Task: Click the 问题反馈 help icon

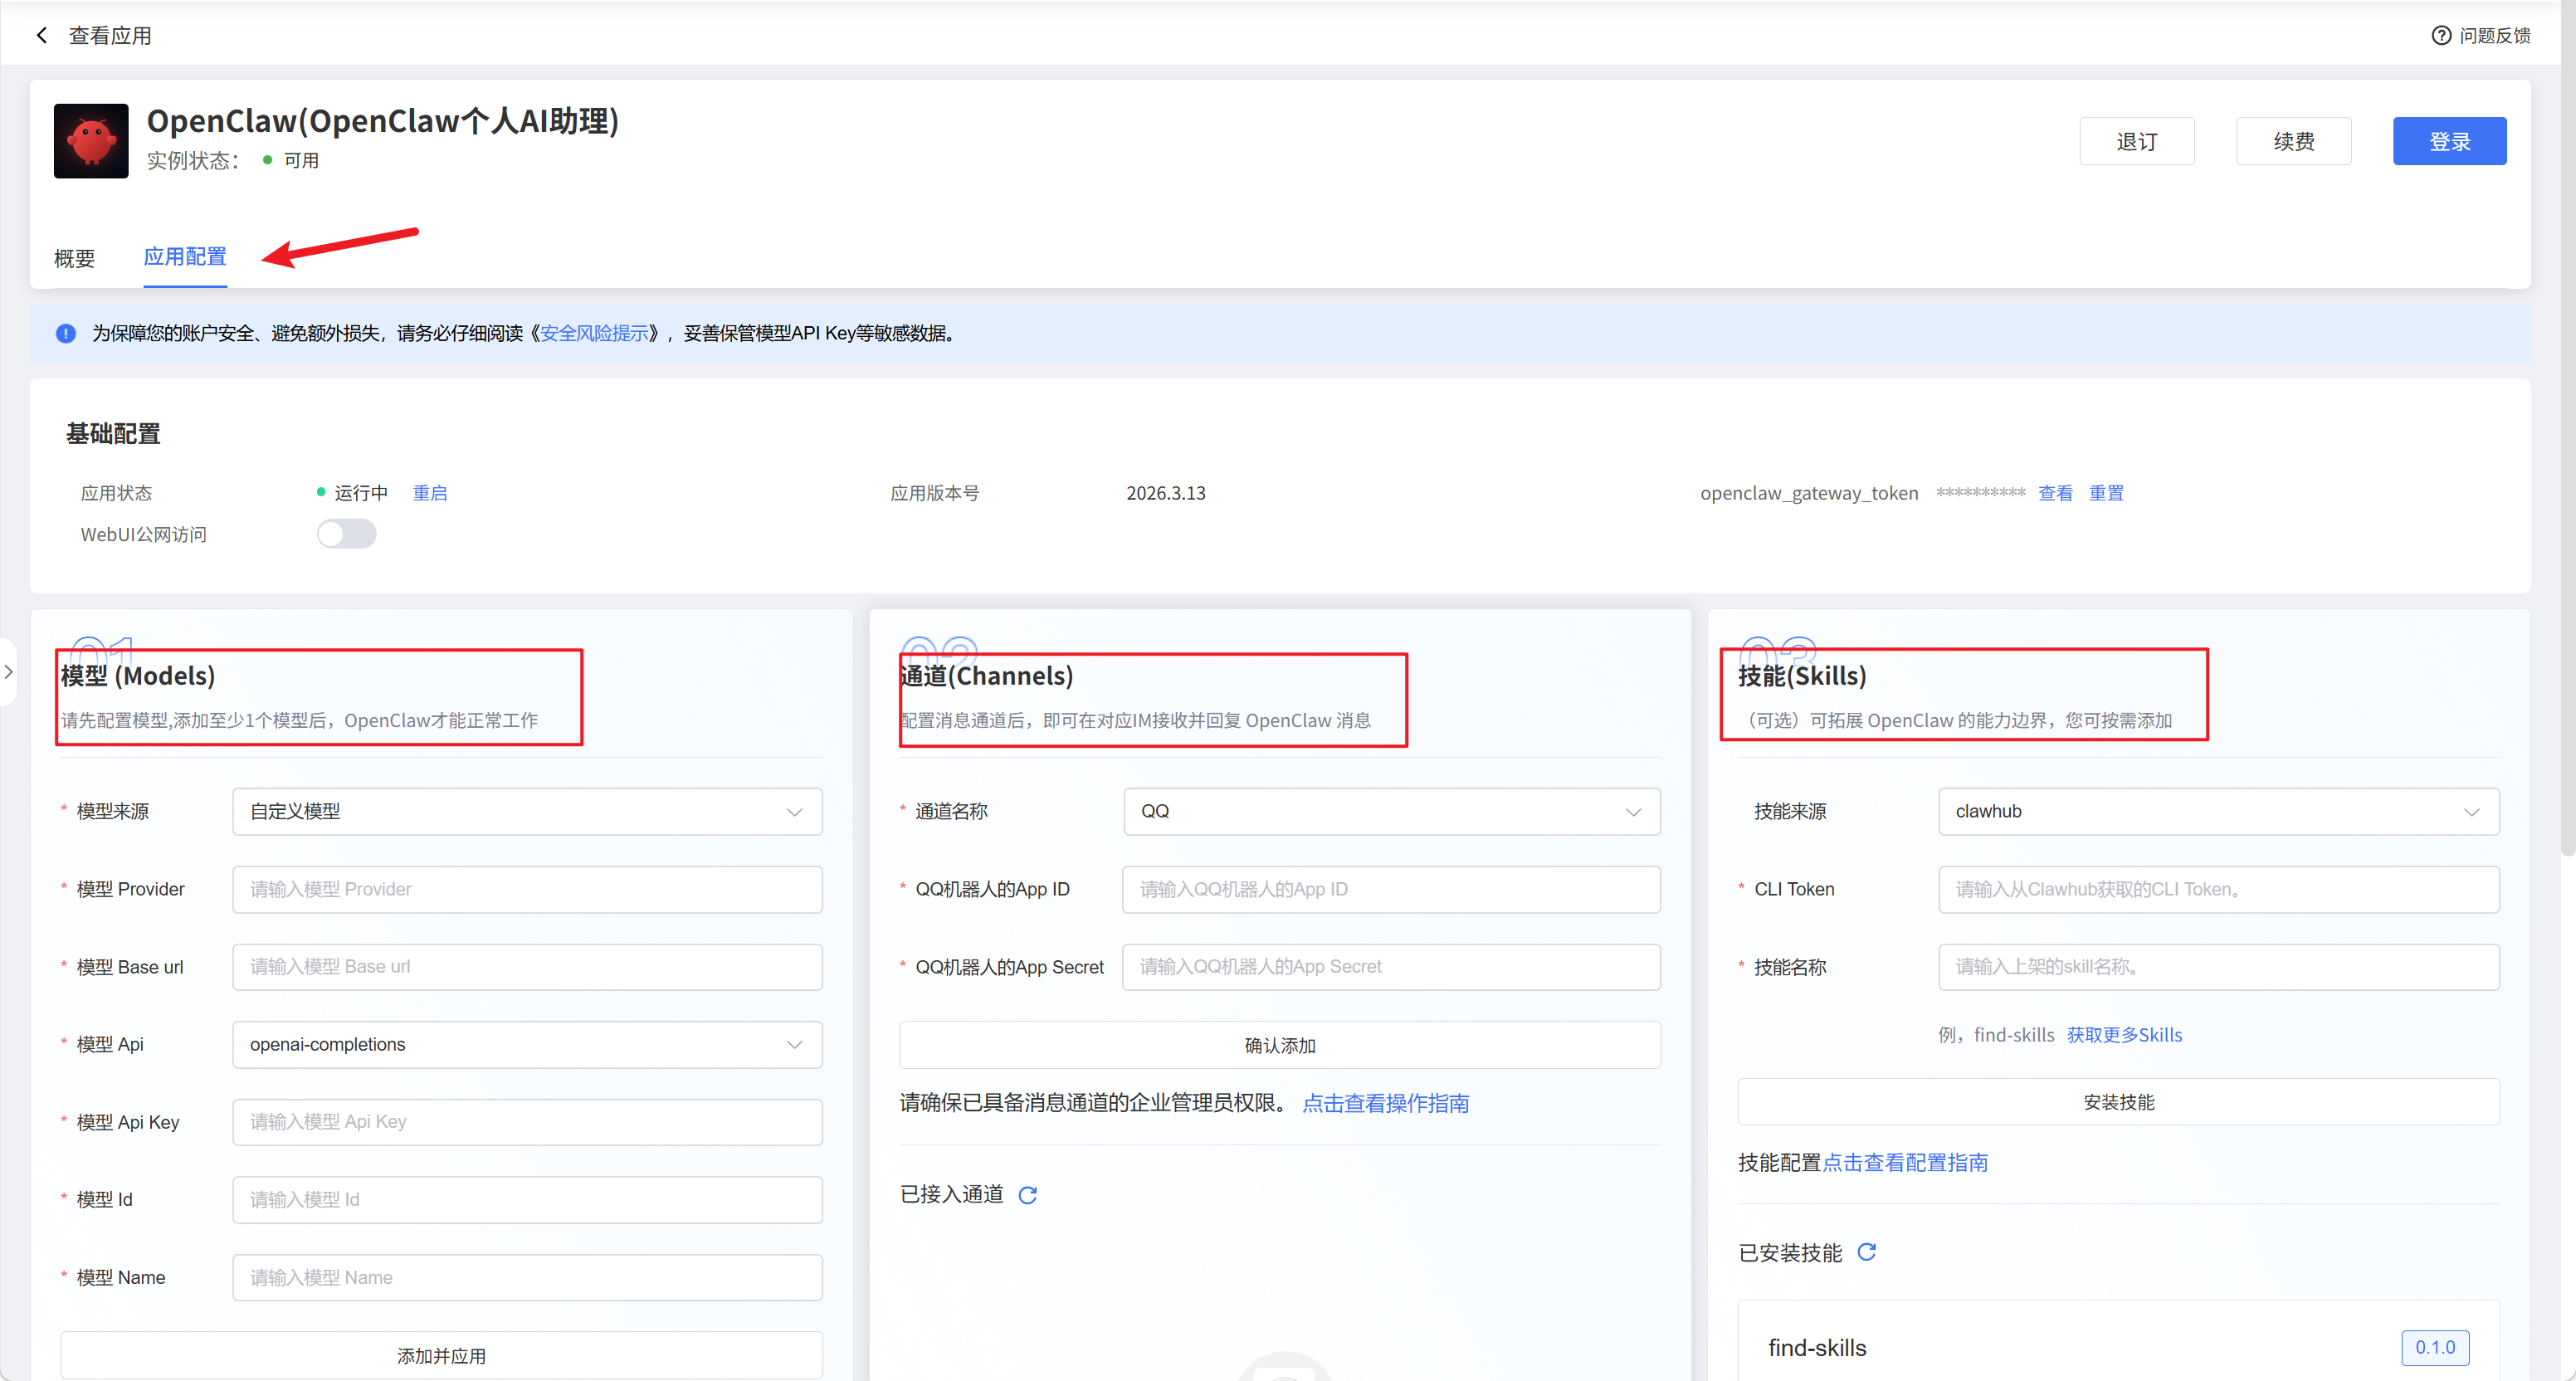Action: coord(2441,36)
